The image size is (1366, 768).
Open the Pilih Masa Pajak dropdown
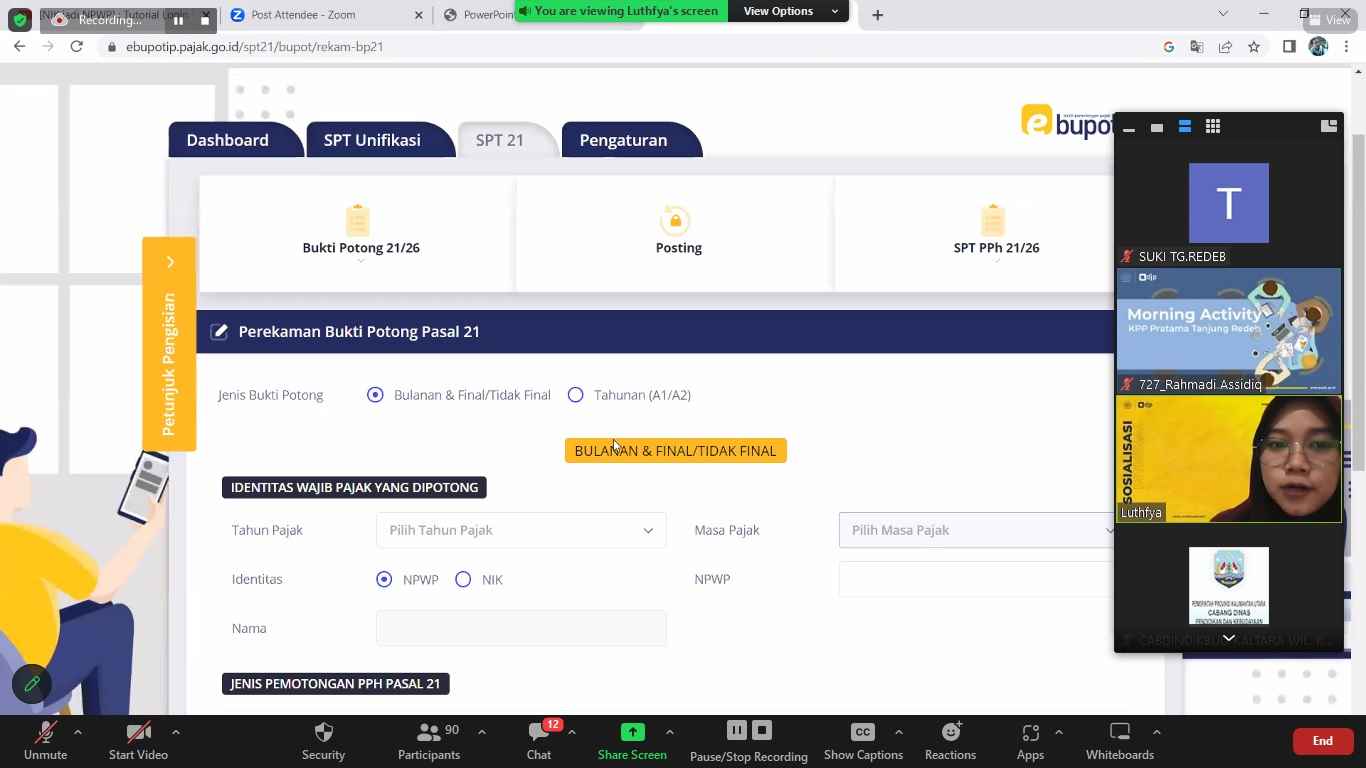[975, 531]
